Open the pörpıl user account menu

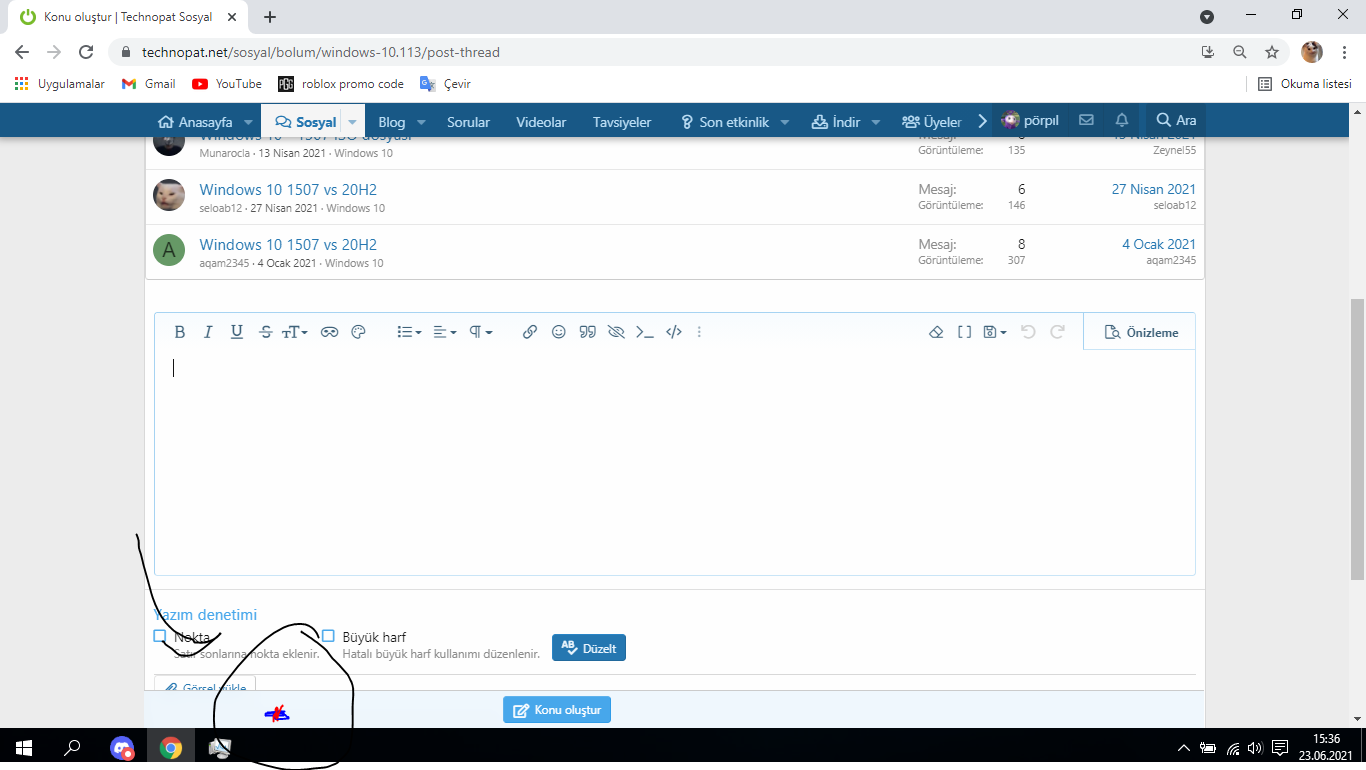point(1030,121)
